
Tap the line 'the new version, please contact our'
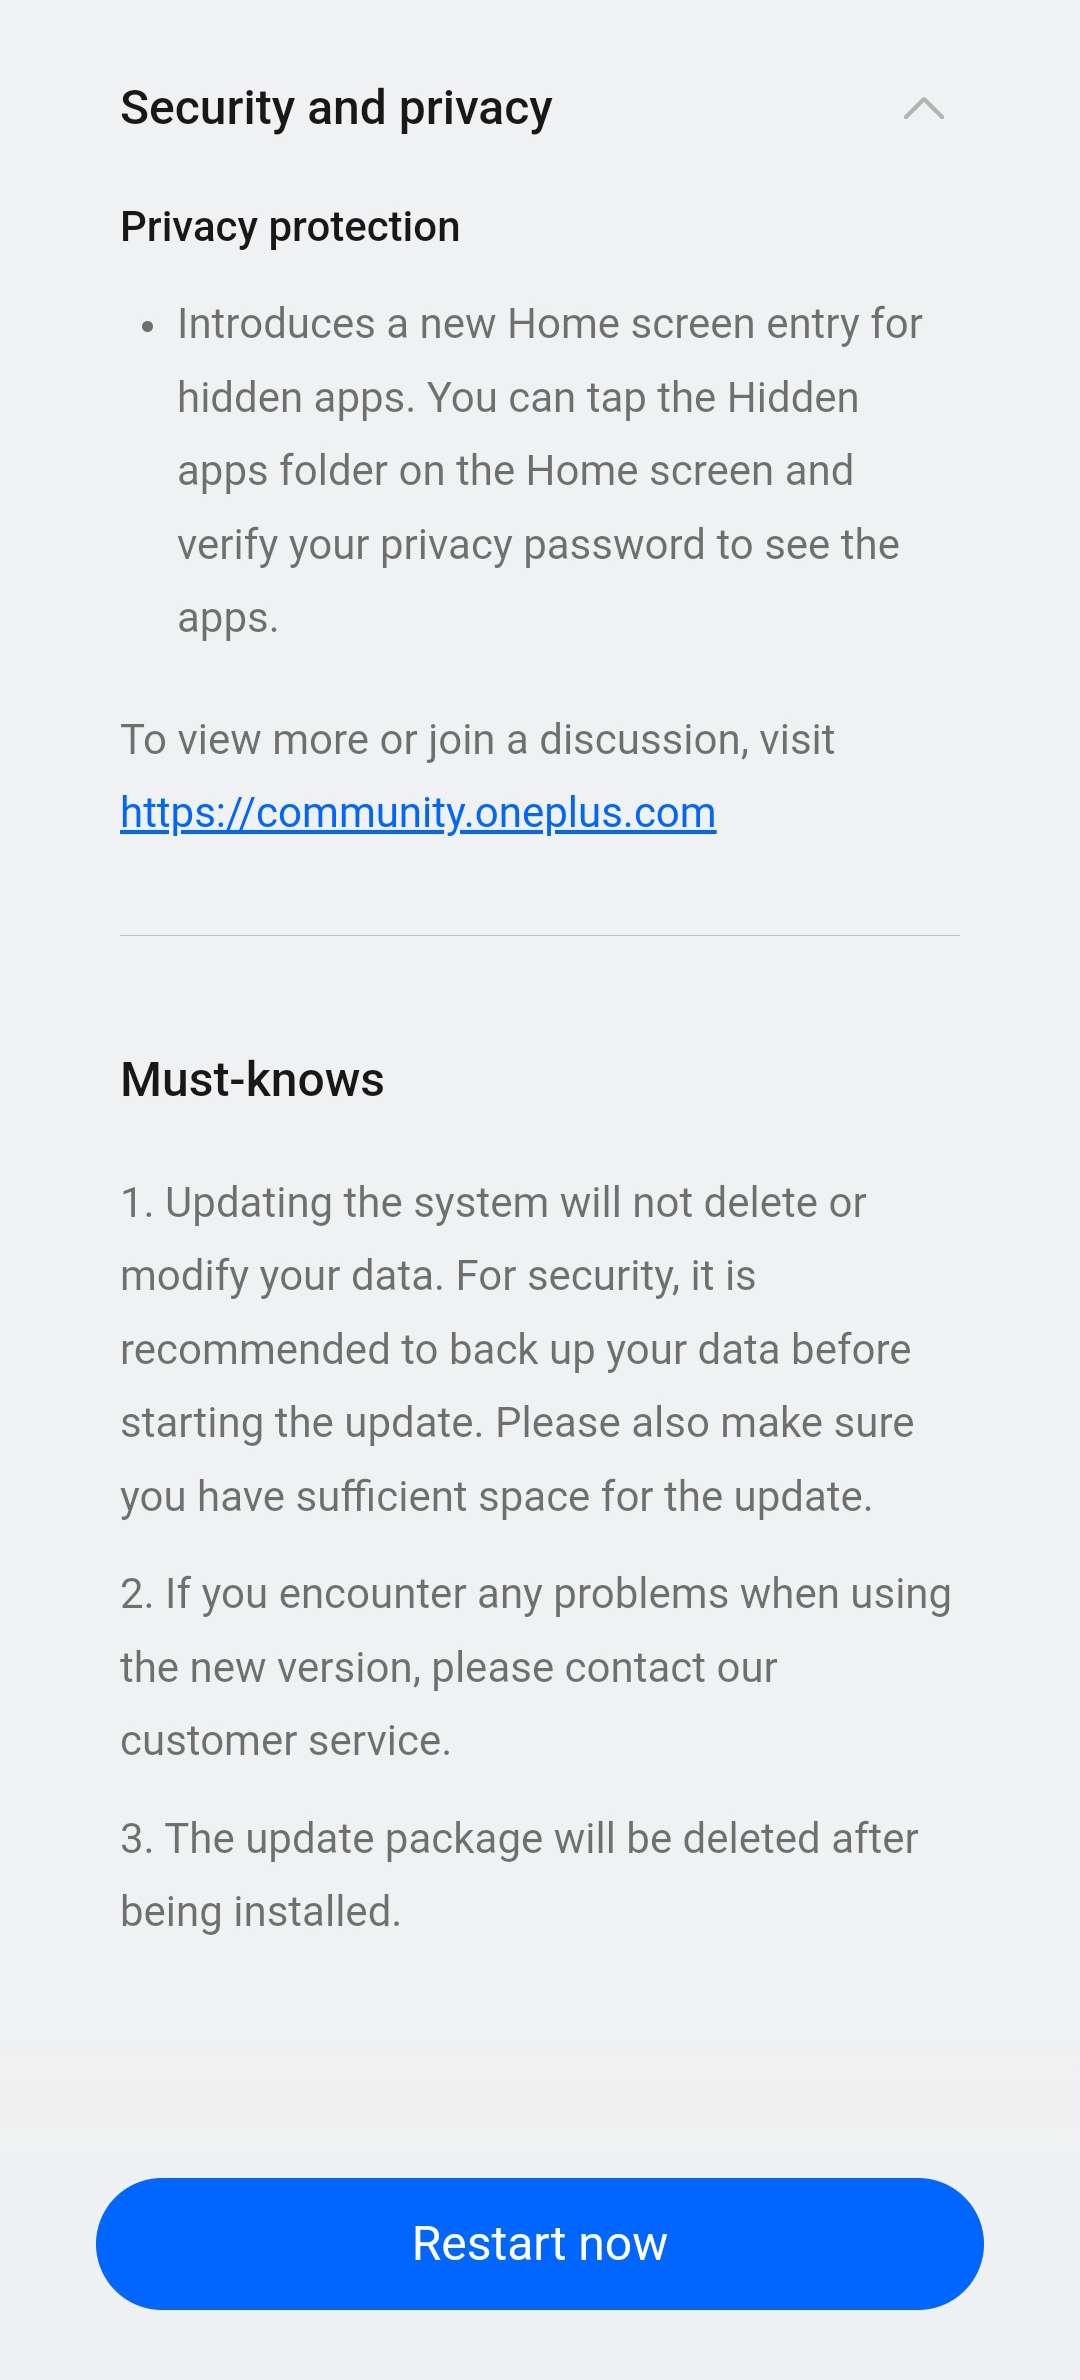tap(449, 1668)
